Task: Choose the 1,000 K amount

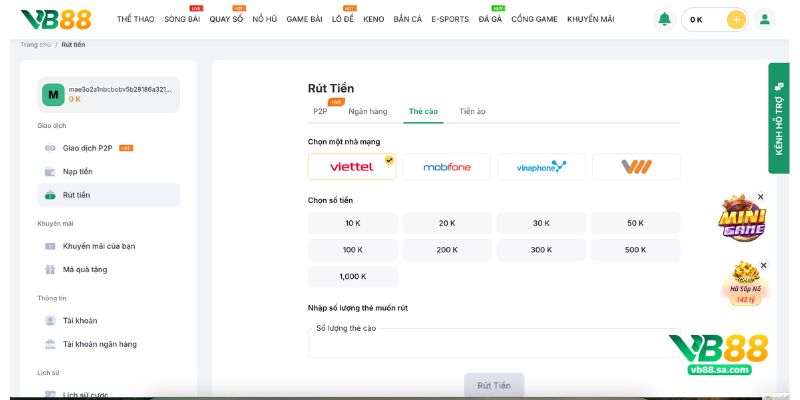Action: [353, 276]
